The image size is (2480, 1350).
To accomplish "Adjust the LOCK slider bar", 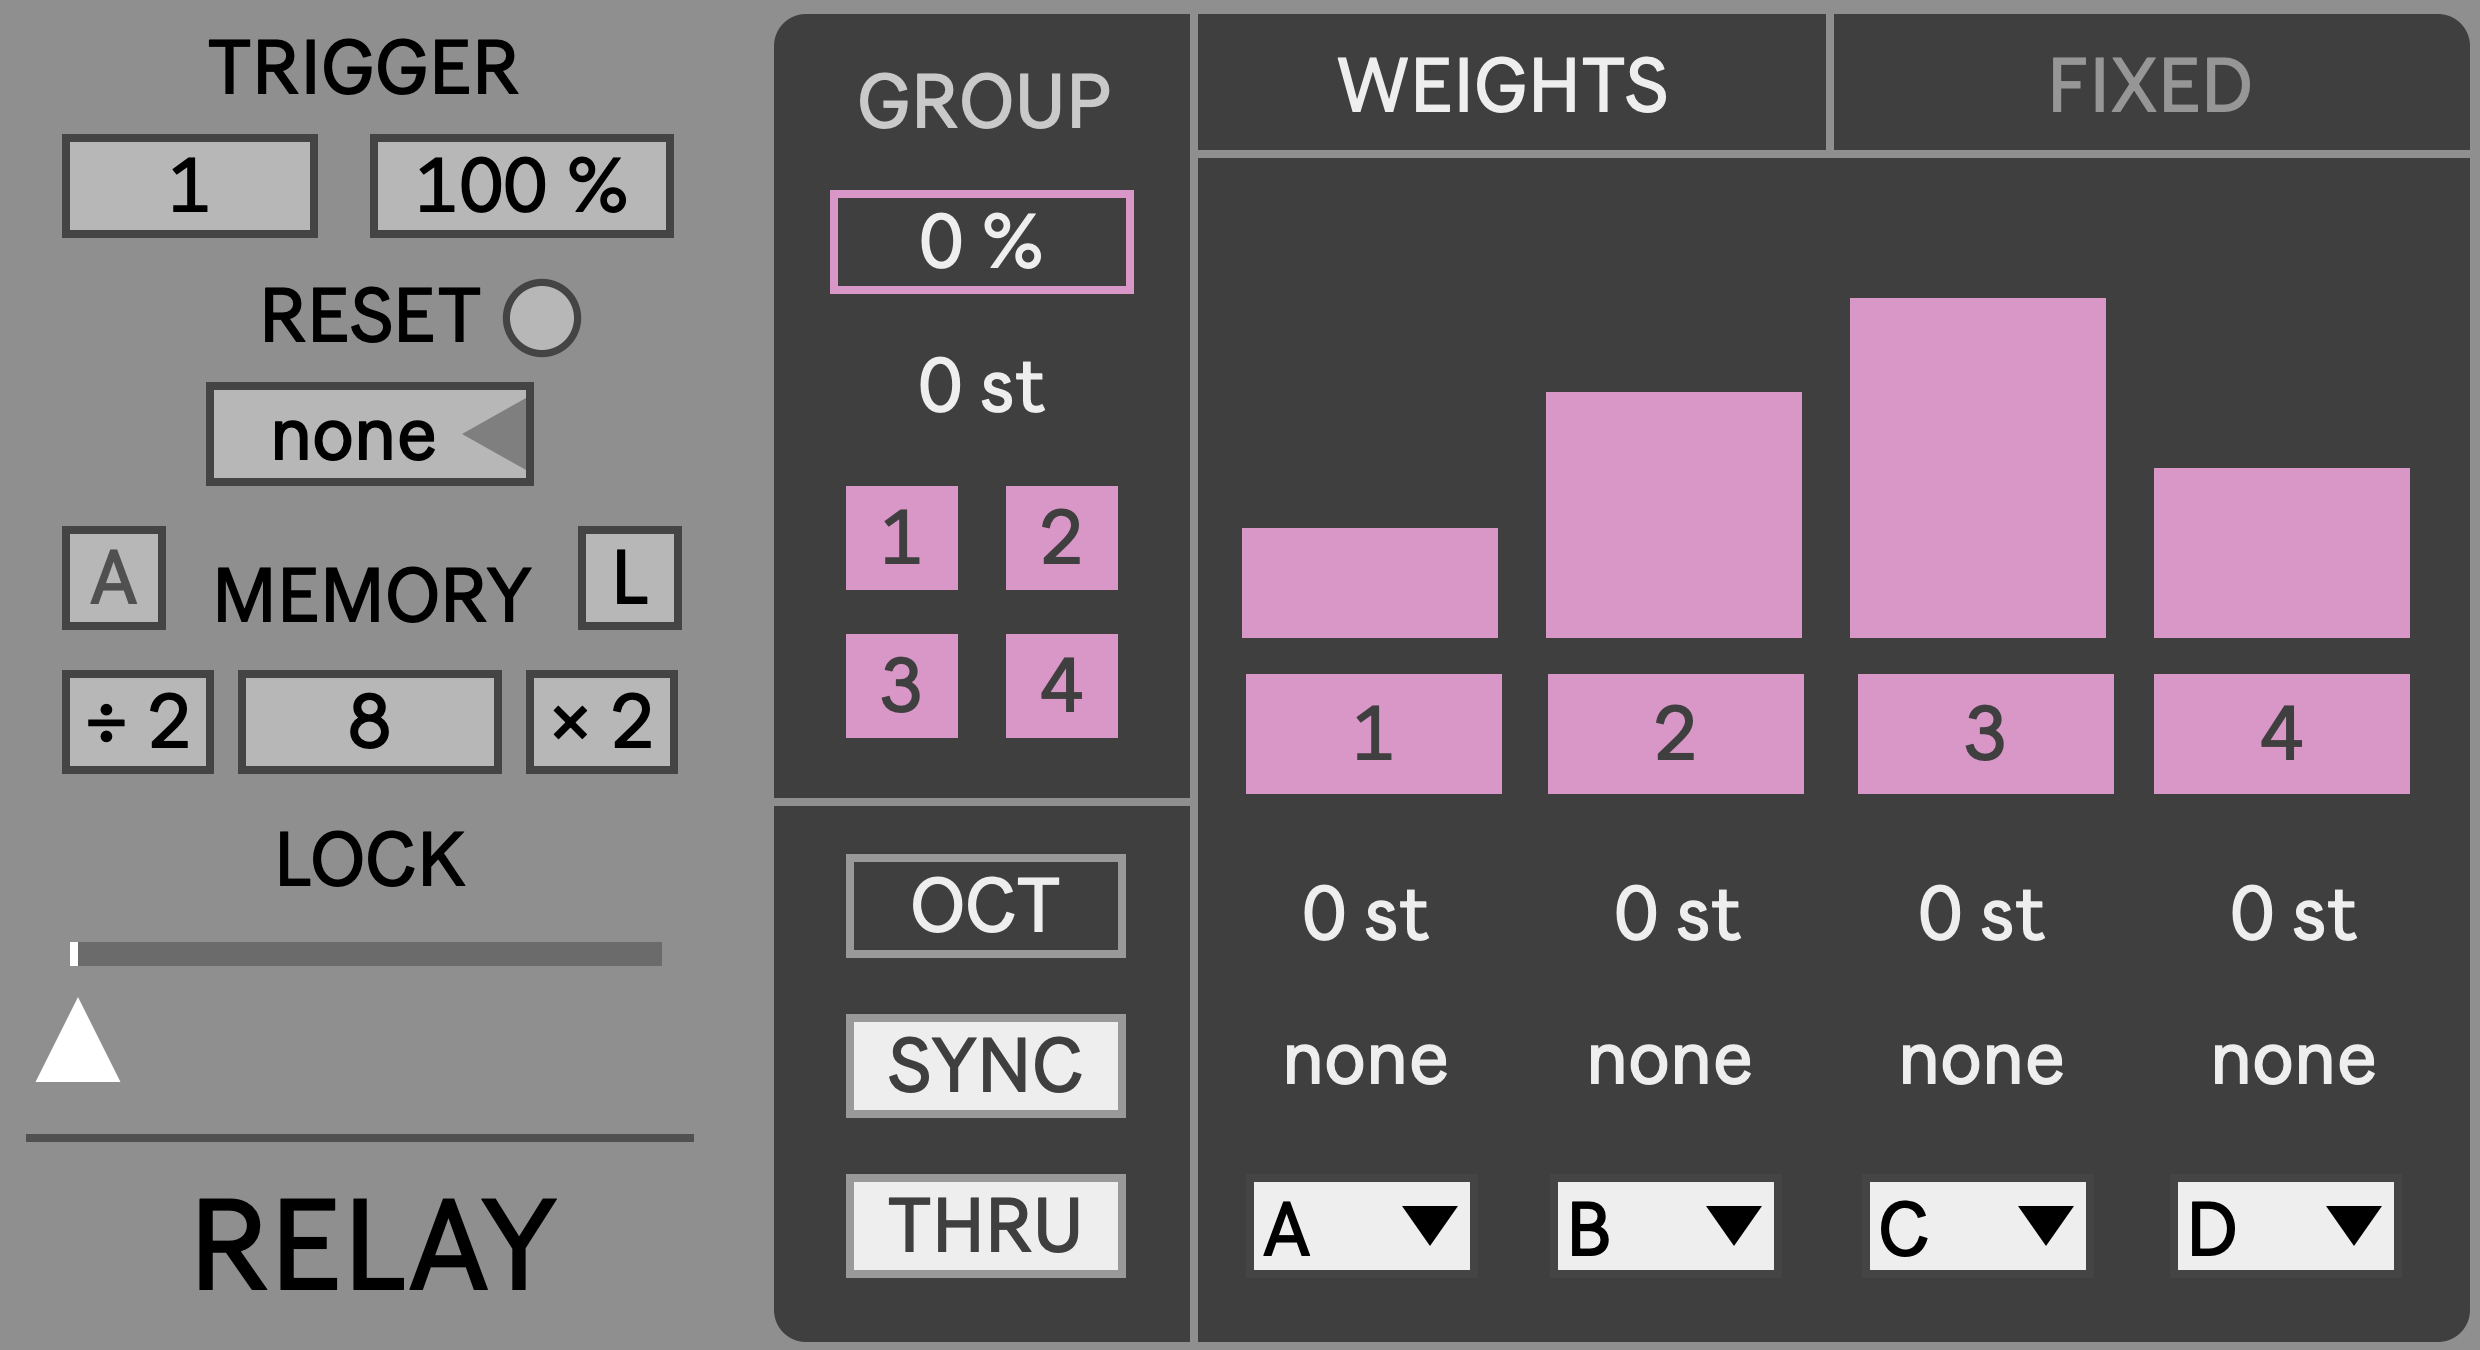I will (x=366, y=954).
